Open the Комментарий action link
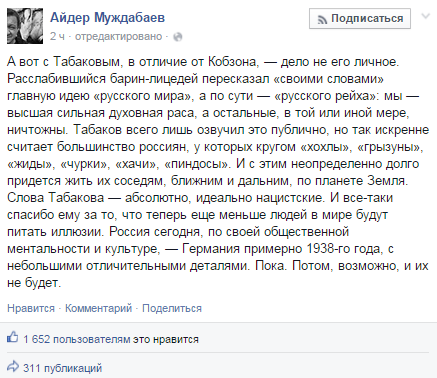 tap(98, 308)
